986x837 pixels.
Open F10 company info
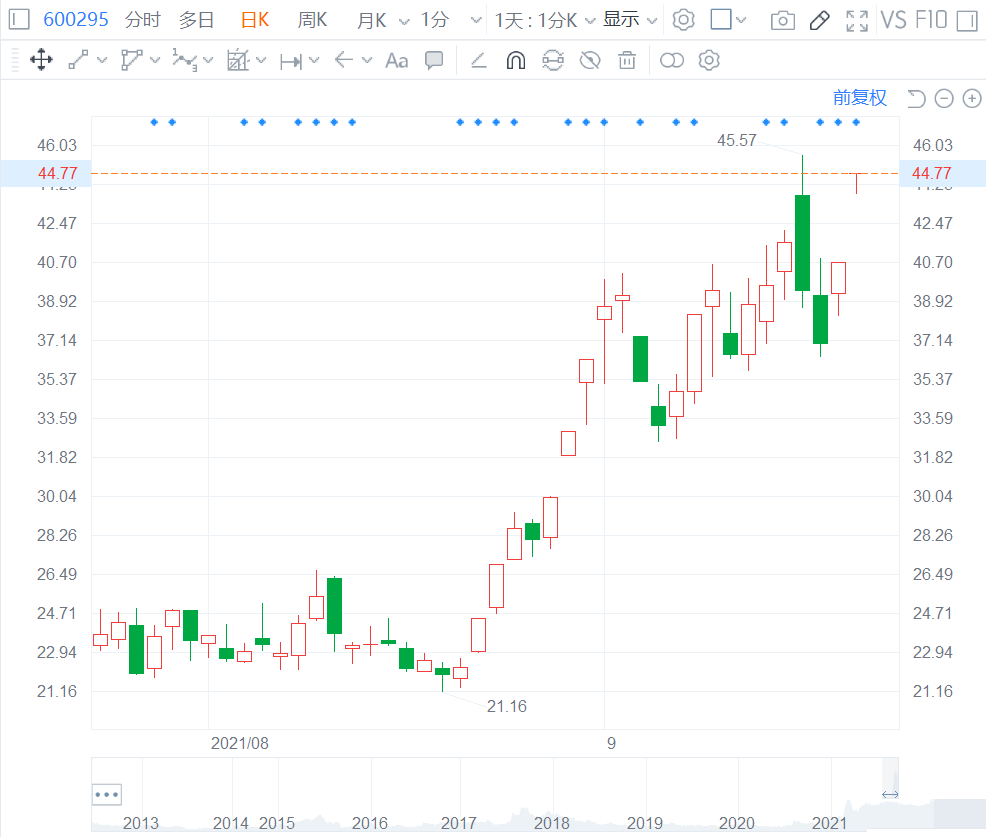[931, 20]
